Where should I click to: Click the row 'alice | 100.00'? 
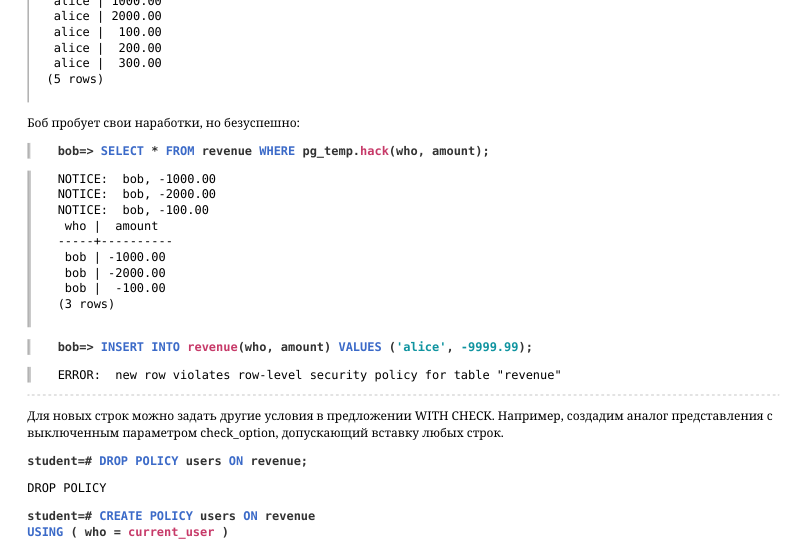click(x=108, y=32)
